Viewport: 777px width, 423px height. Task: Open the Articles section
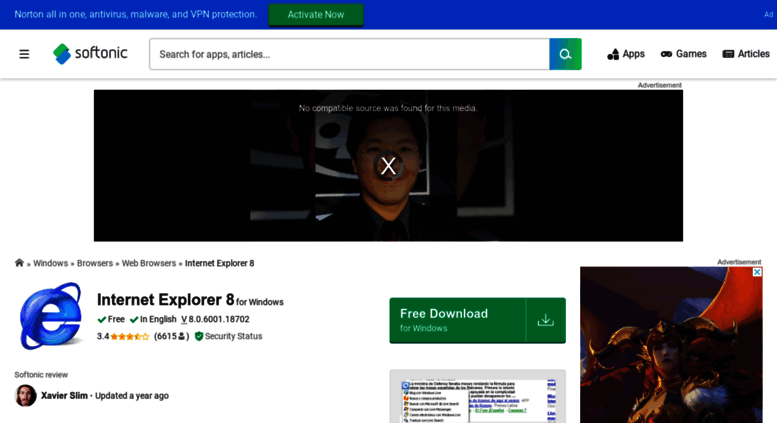pyautogui.click(x=746, y=54)
